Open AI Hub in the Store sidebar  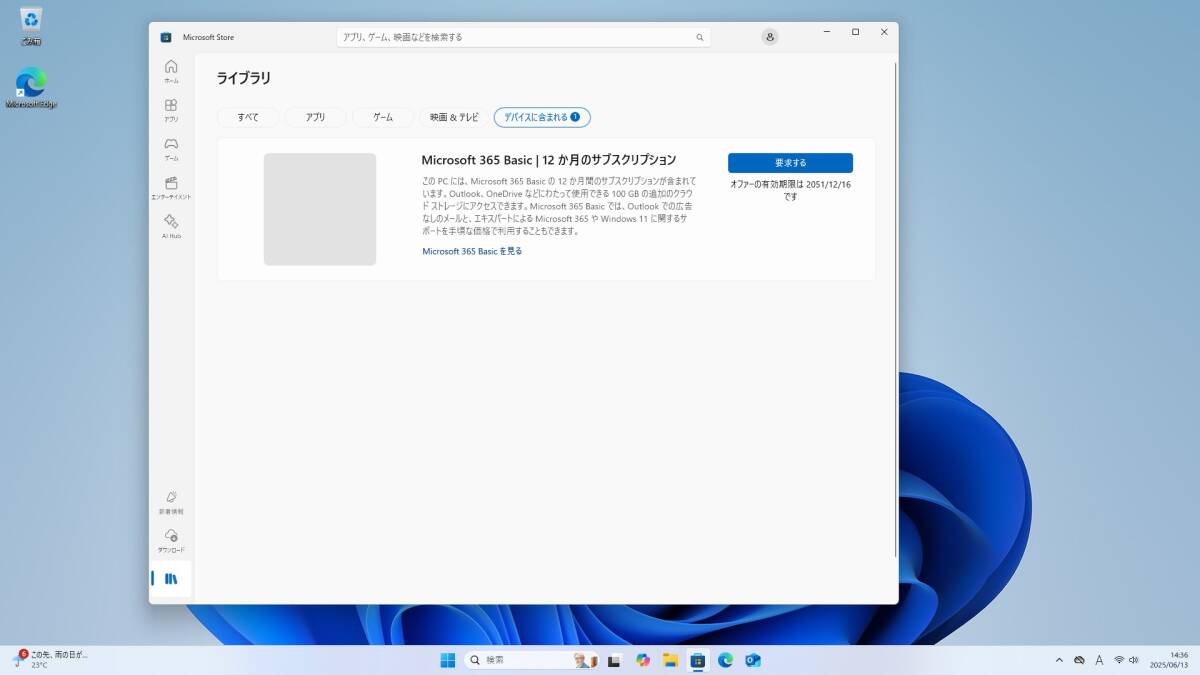click(171, 227)
